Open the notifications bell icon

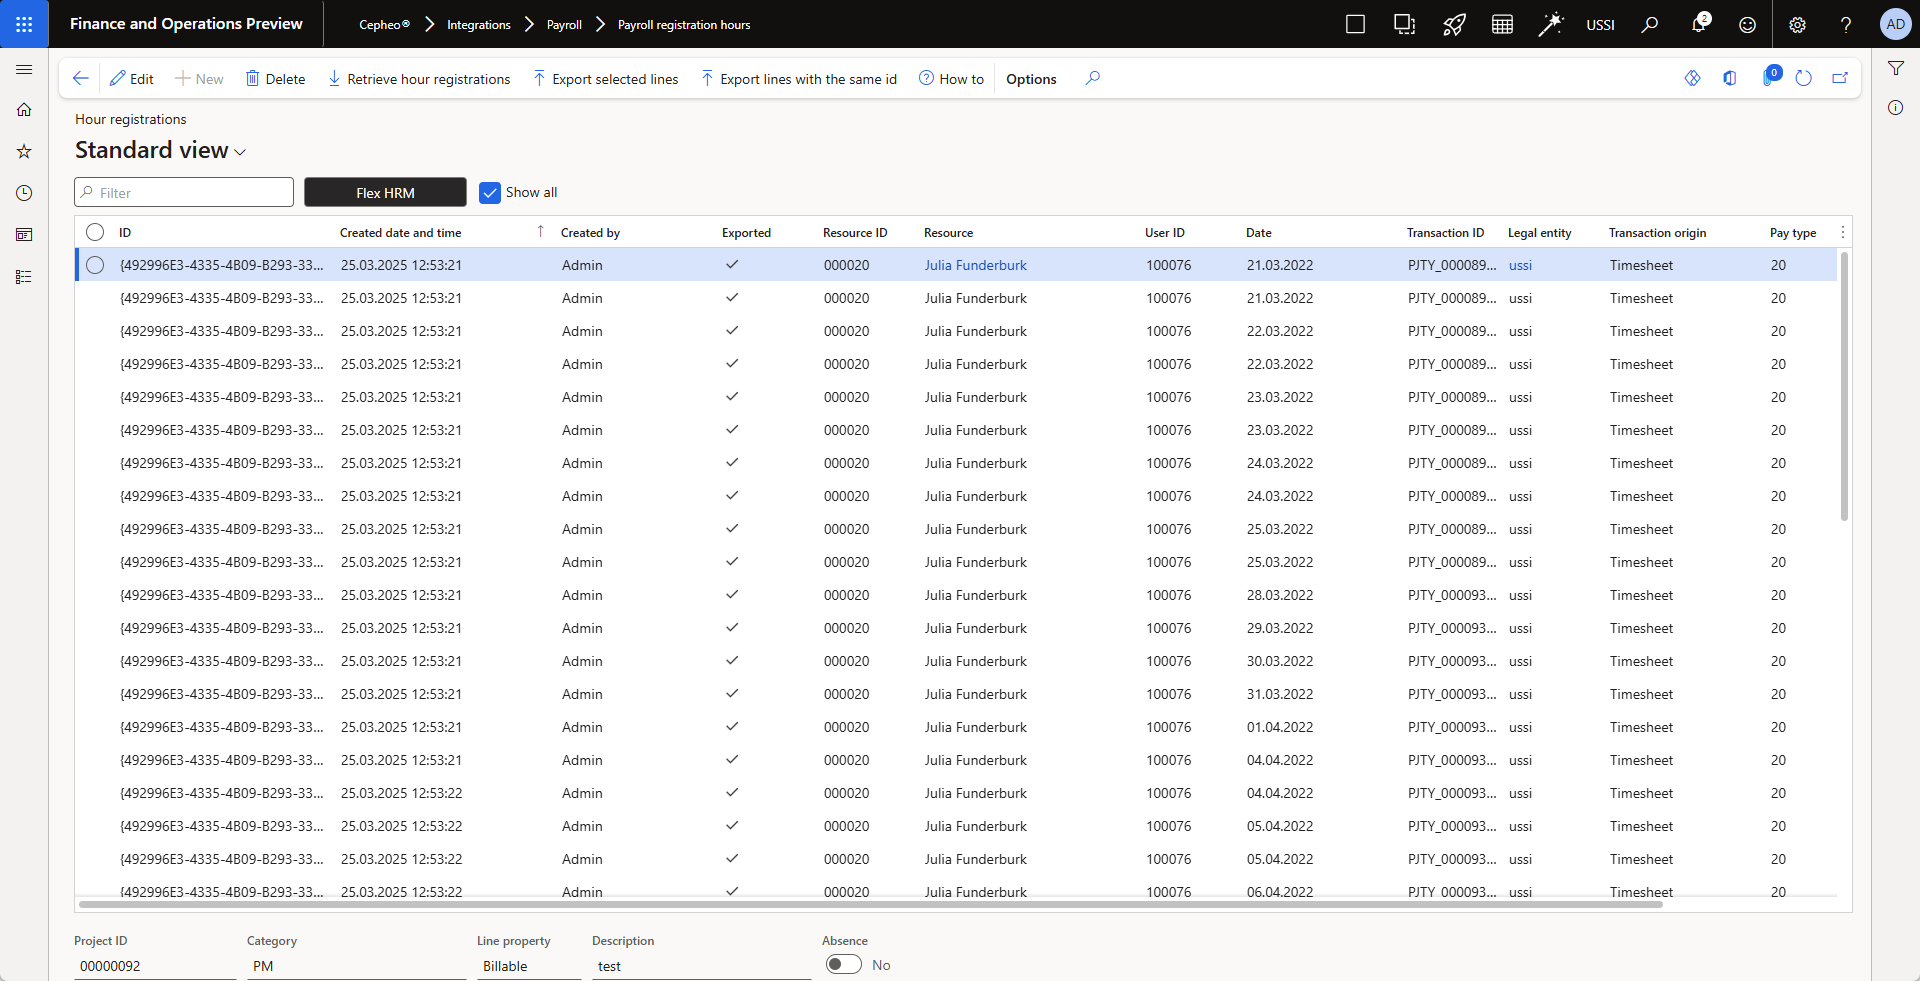[x=1698, y=24]
